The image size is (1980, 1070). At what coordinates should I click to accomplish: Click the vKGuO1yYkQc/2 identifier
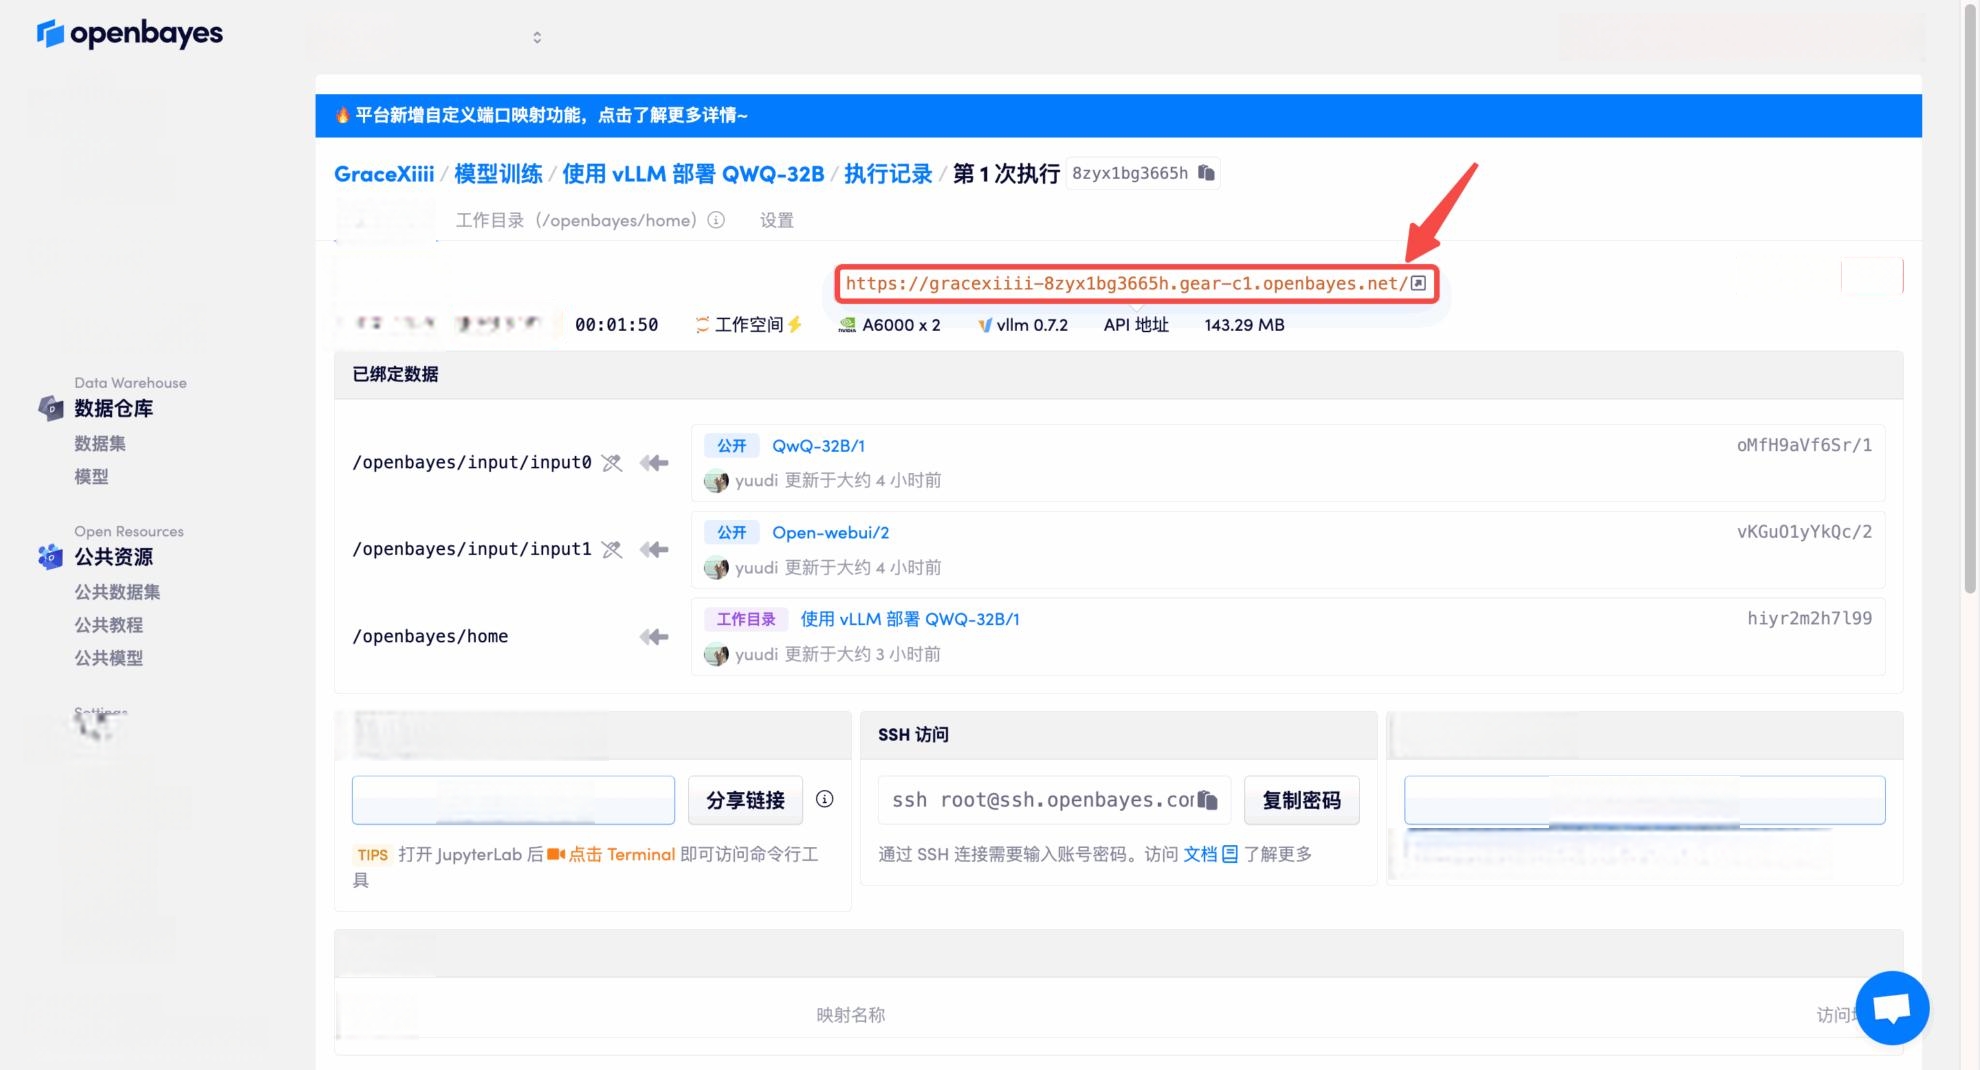[x=1804, y=532]
